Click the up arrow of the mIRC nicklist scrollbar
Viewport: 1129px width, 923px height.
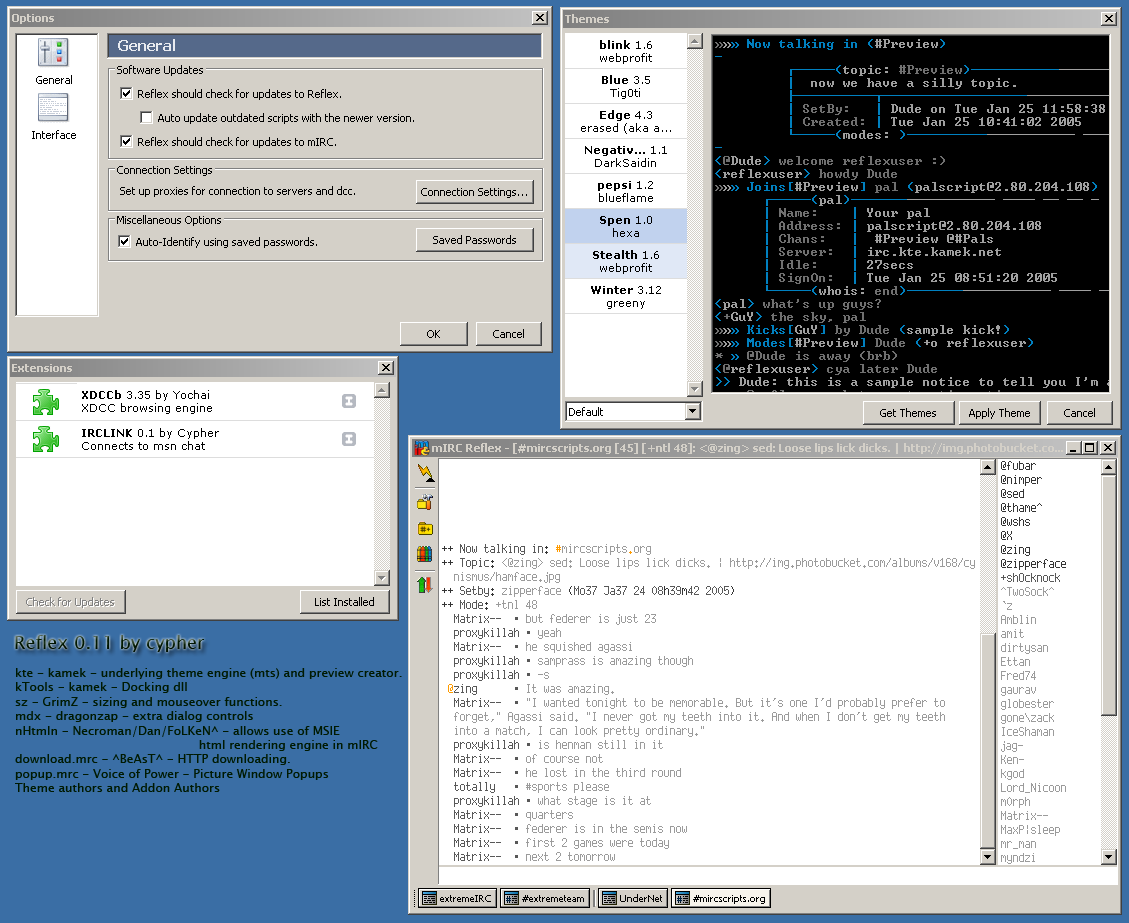(1109, 467)
